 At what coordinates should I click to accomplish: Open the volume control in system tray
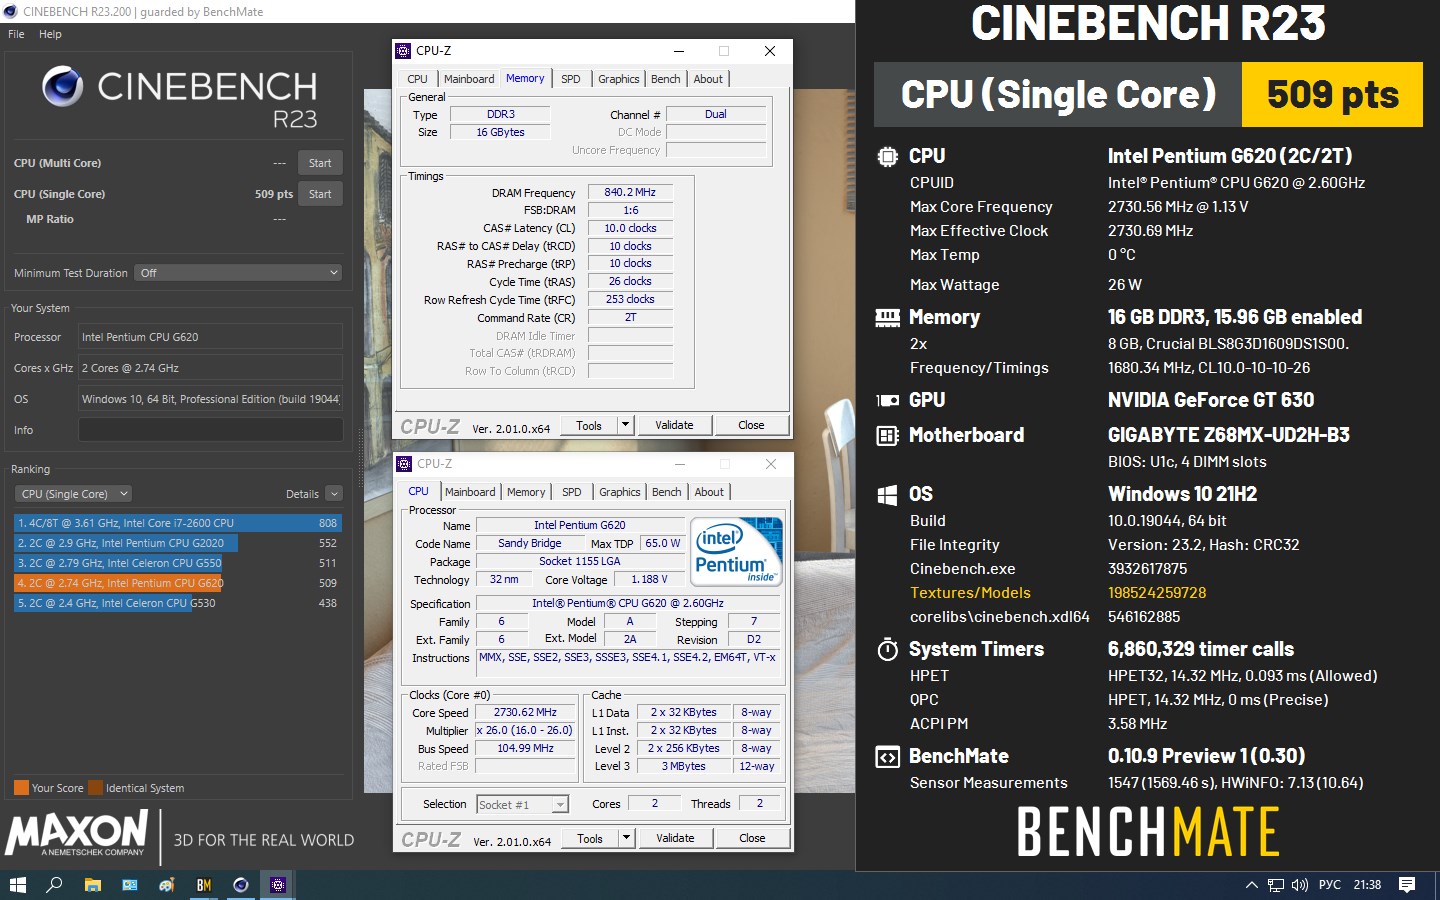pos(1300,885)
